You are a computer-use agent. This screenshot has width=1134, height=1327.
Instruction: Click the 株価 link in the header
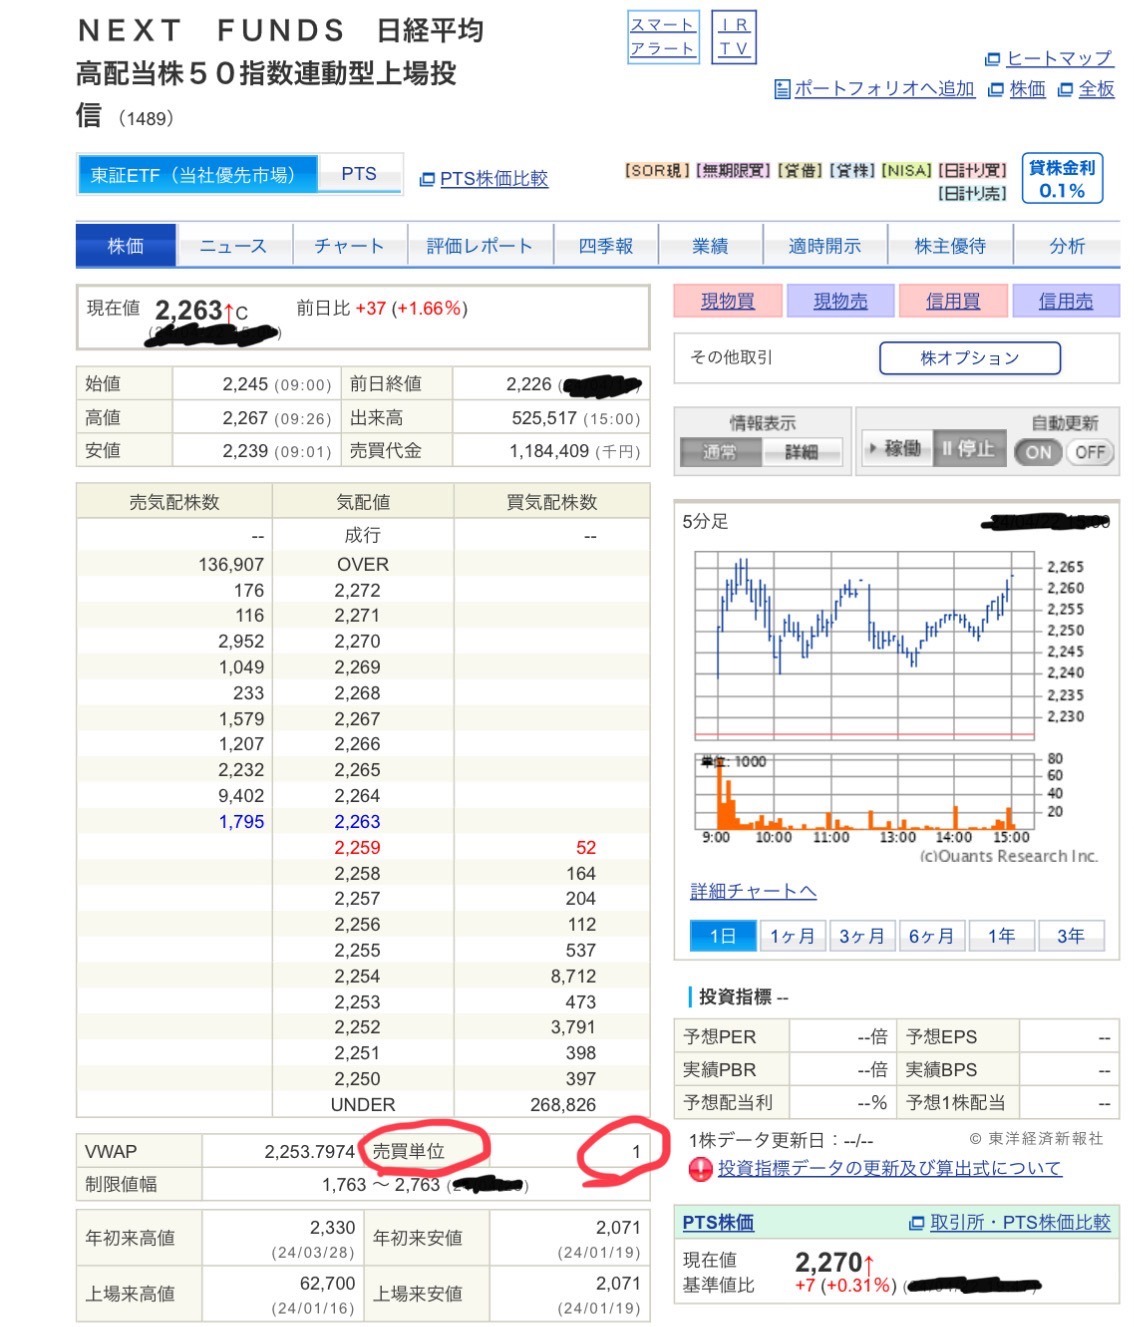[x=1027, y=89]
